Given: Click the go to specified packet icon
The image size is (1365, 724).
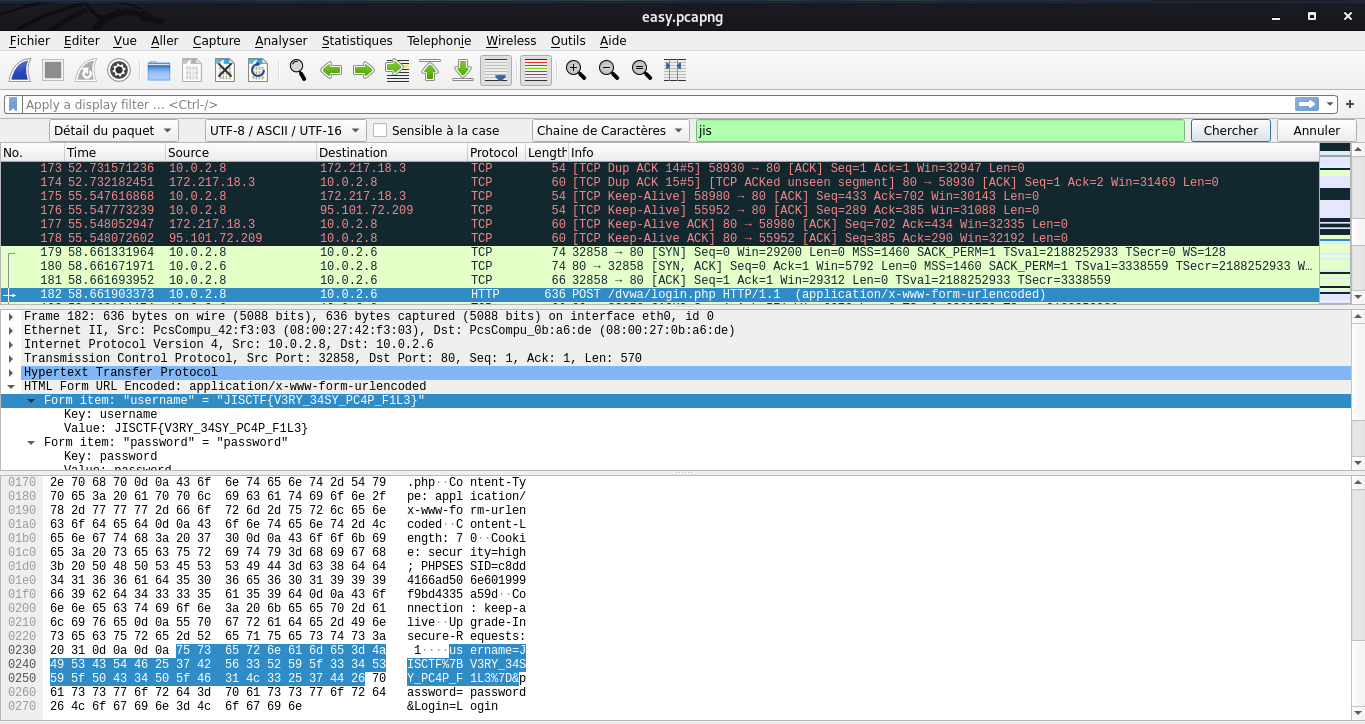Looking at the screenshot, I should tap(397, 70).
